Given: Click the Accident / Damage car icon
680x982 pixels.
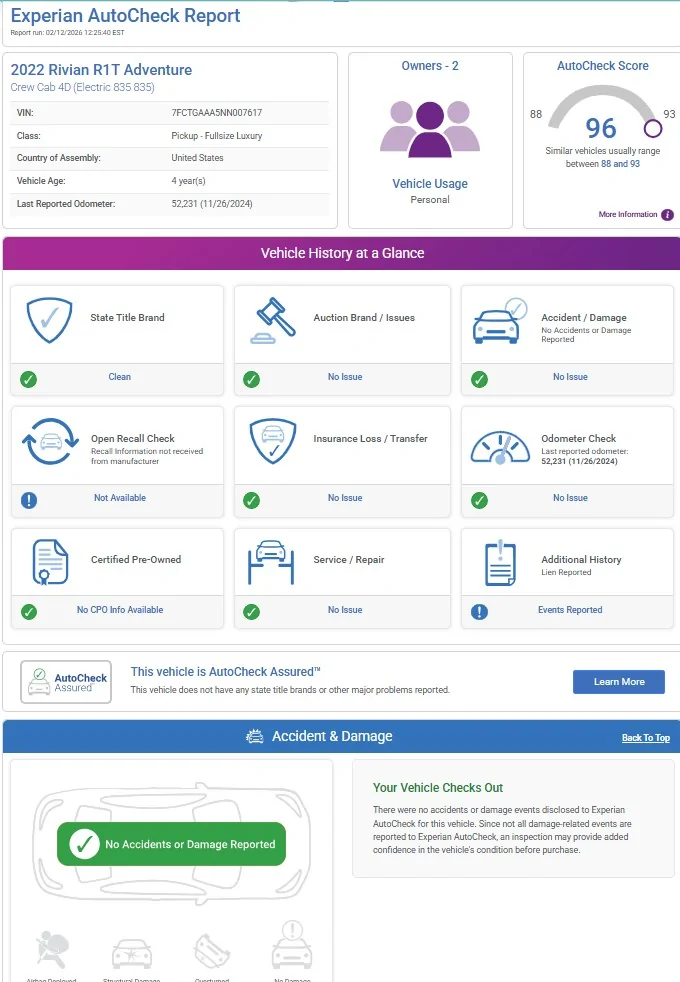Looking at the screenshot, I should point(500,321).
